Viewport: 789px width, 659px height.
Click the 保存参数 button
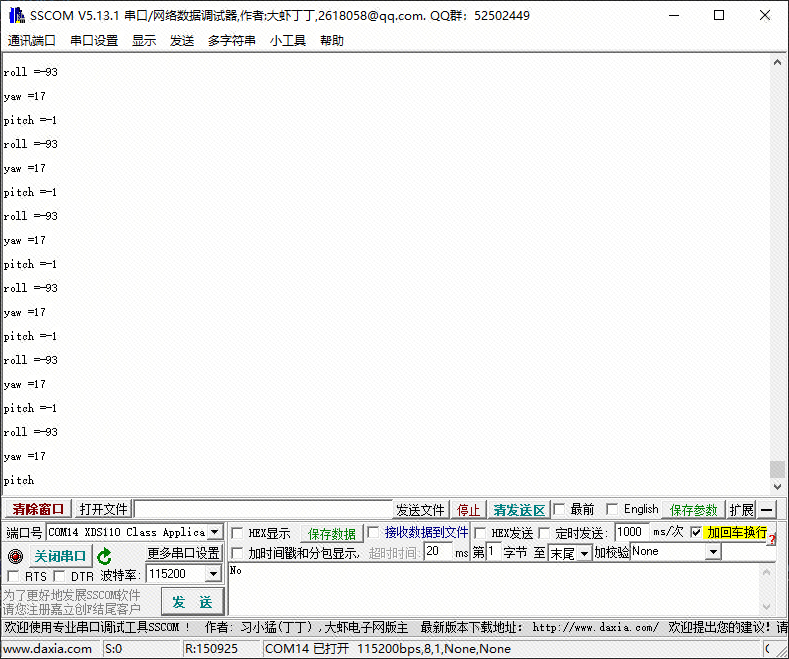[x=693, y=510]
